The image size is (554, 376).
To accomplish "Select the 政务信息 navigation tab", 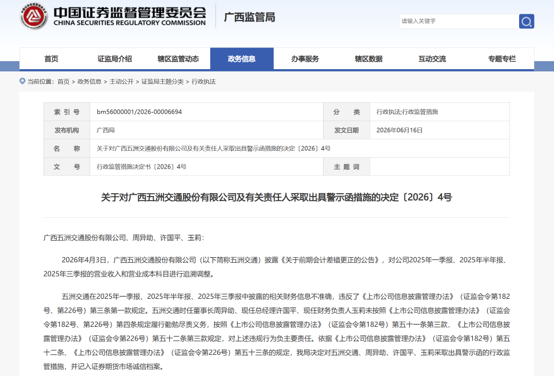I will click(x=242, y=59).
